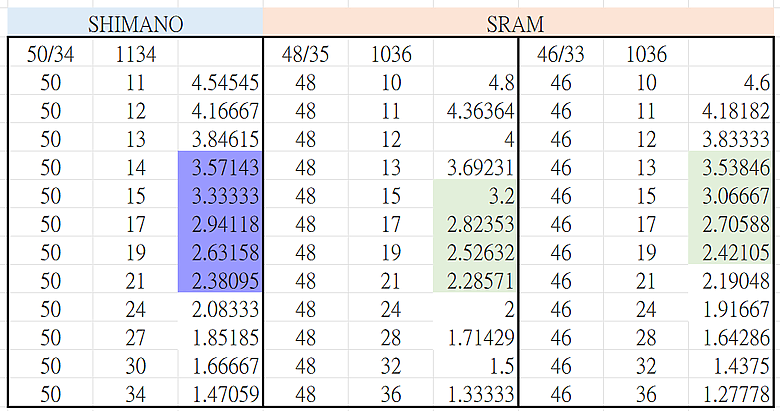Click the ratio cell showing just 2
This screenshot has width=780, height=411.
(x=476, y=308)
